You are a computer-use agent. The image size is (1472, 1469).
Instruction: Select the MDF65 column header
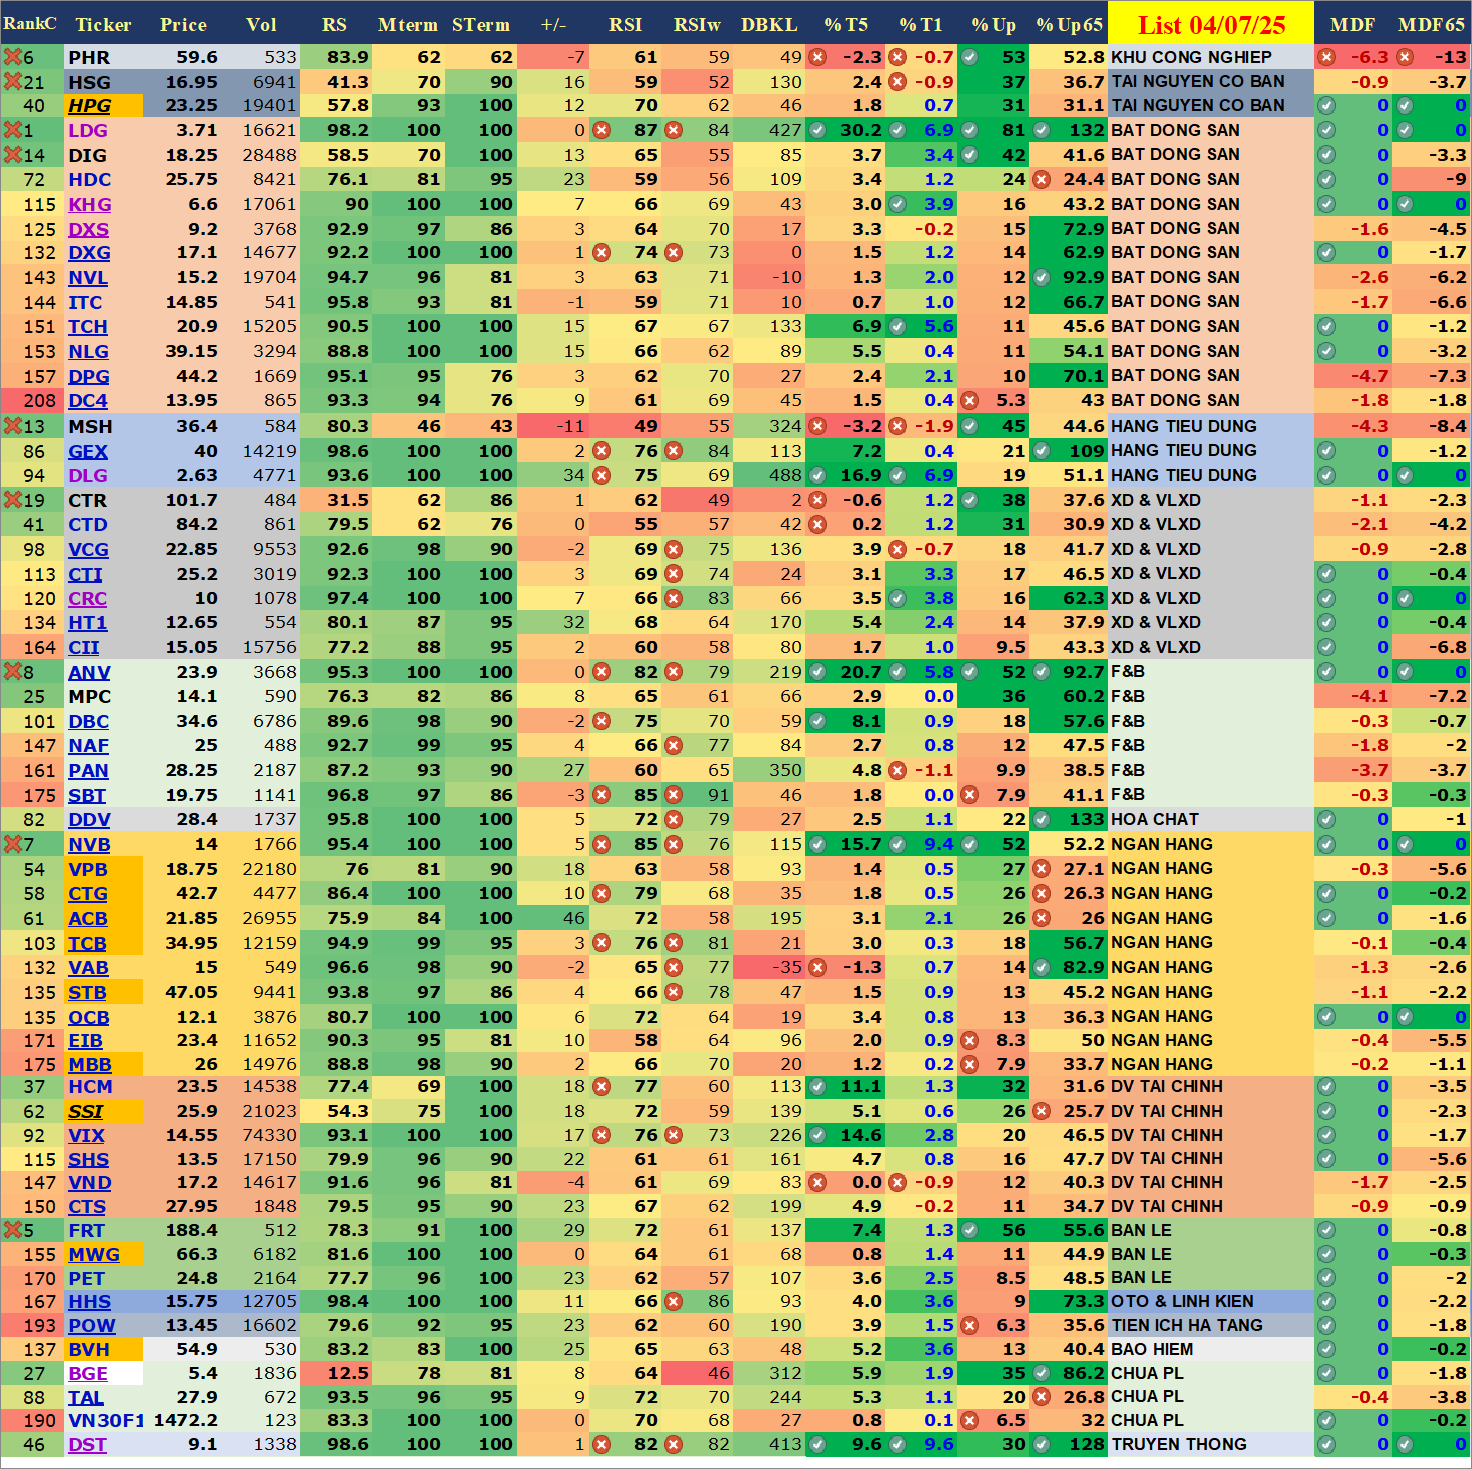pyautogui.click(x=1432, y=24)
